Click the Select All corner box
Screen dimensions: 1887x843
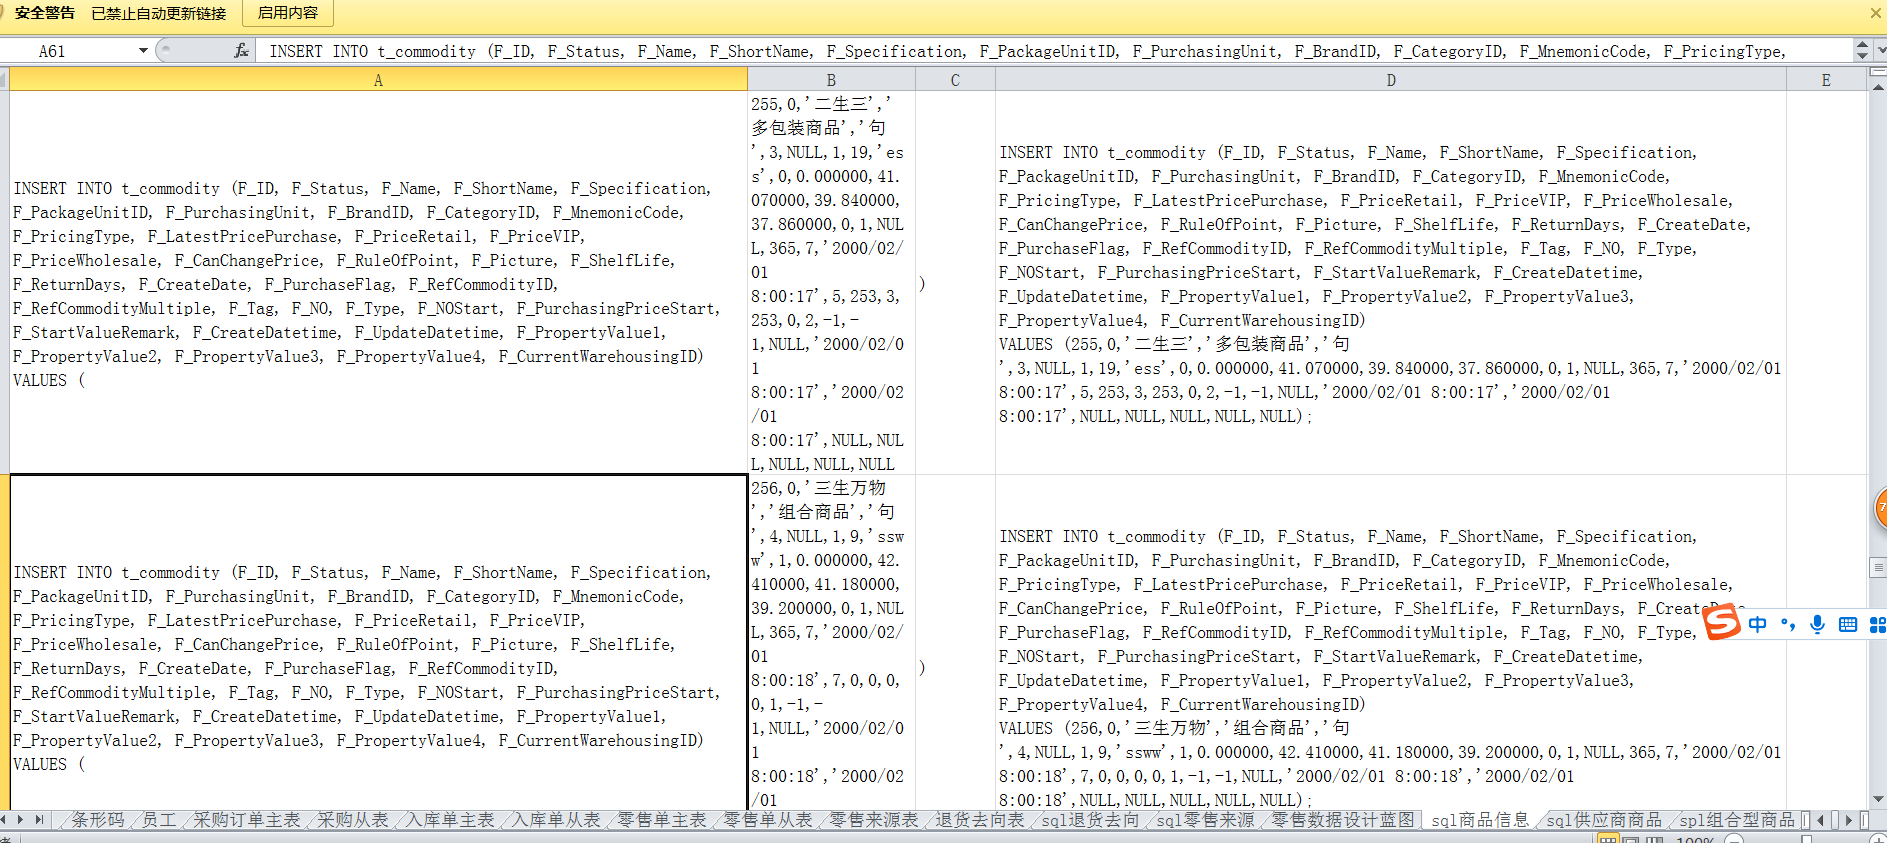coord(4,80)
